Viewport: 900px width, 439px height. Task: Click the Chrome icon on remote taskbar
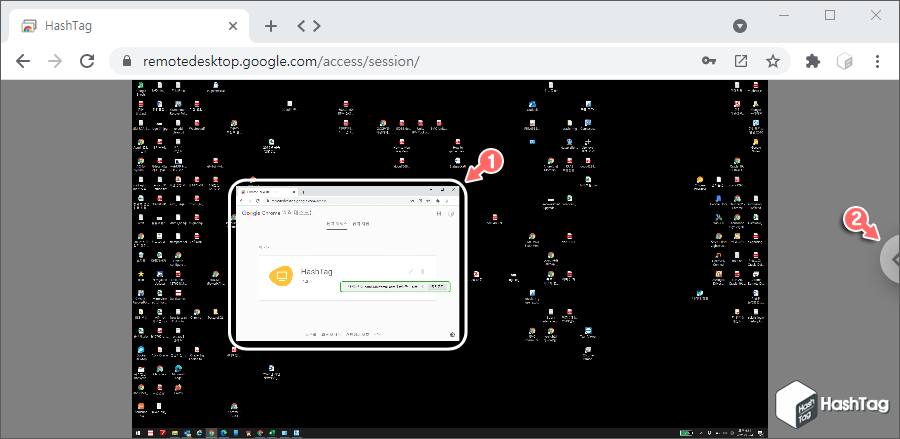pos(211,433)
